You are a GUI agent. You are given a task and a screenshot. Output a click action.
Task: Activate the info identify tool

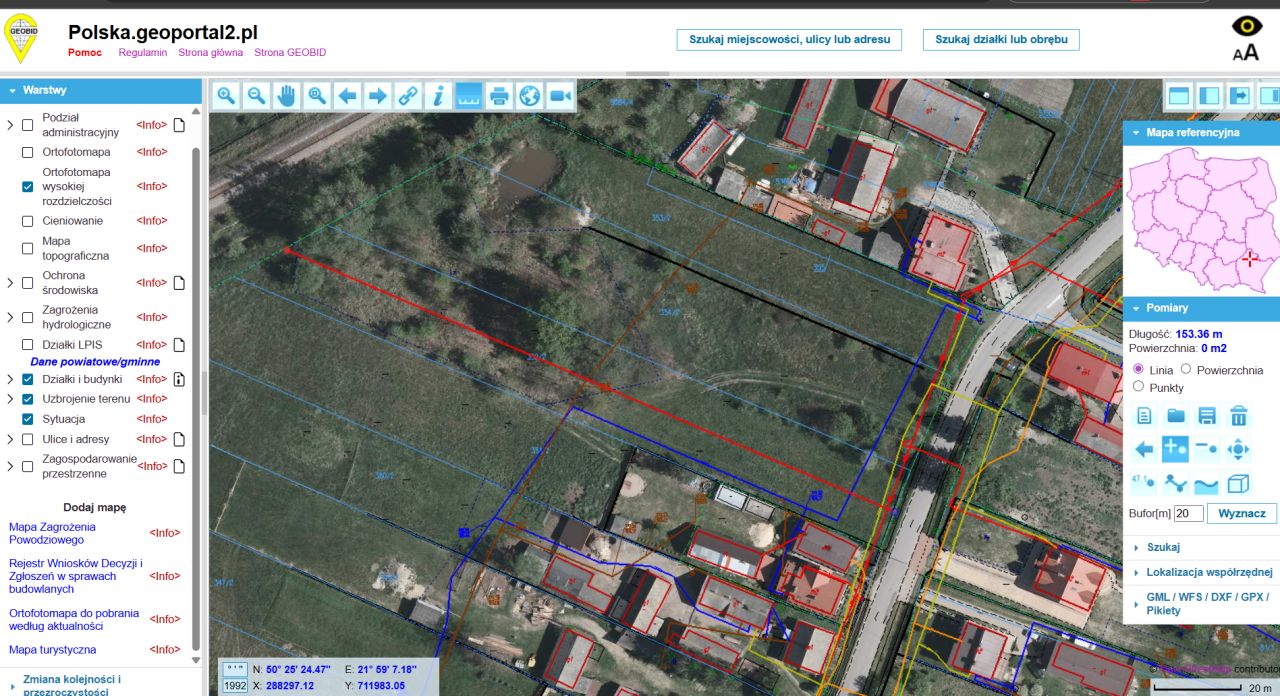pos(438,96)
